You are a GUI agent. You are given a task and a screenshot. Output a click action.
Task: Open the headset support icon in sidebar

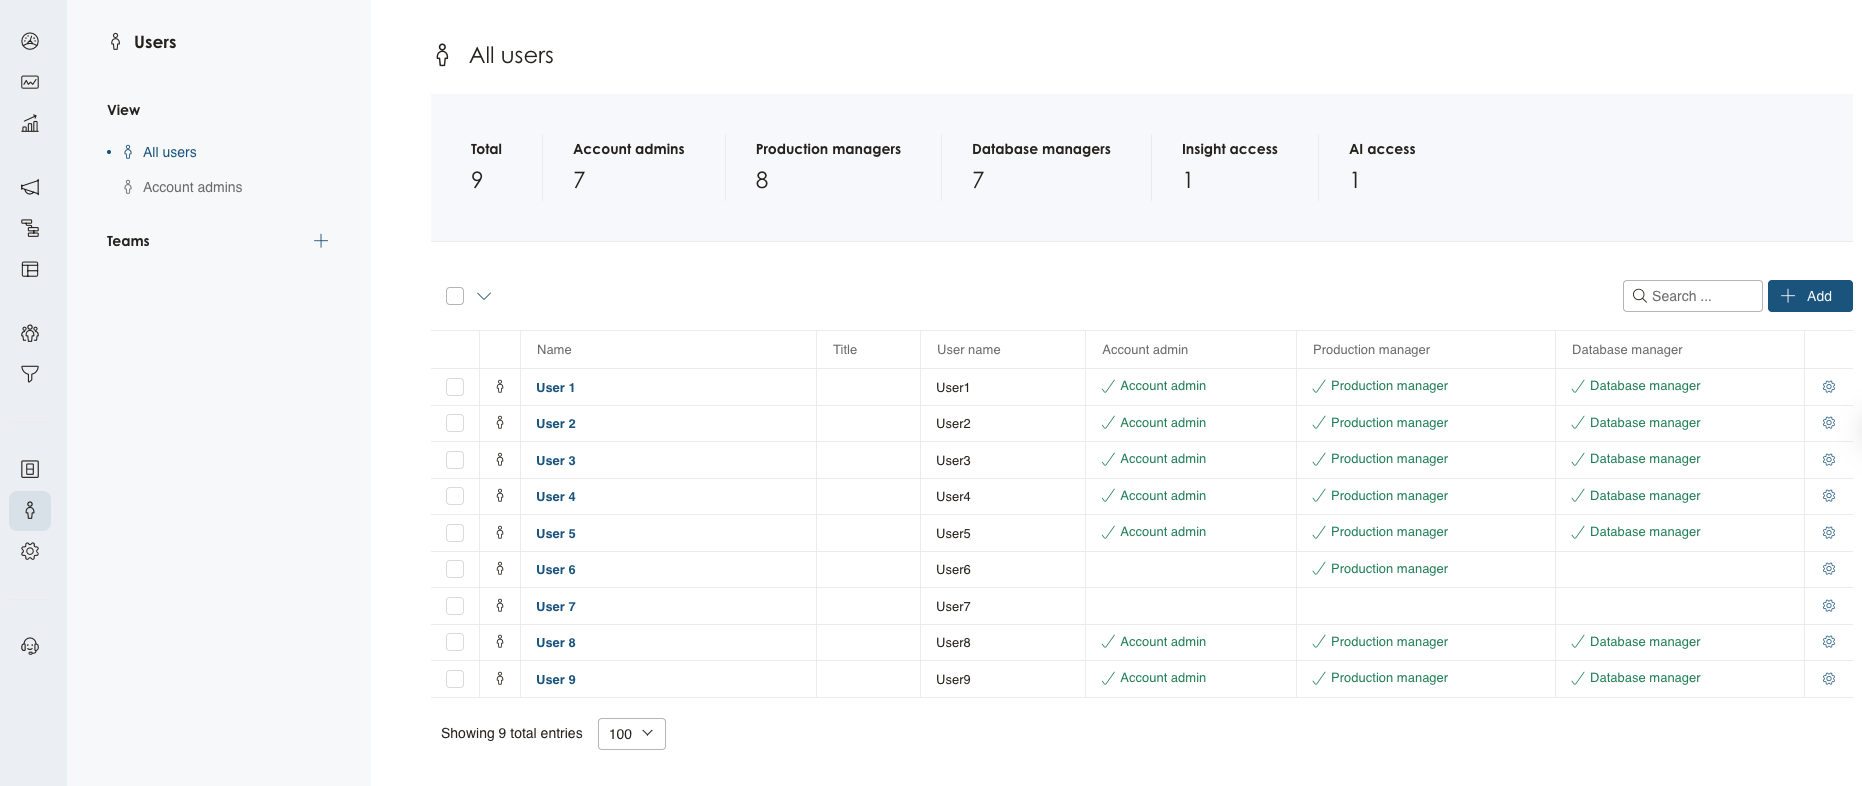pos(30,646)
